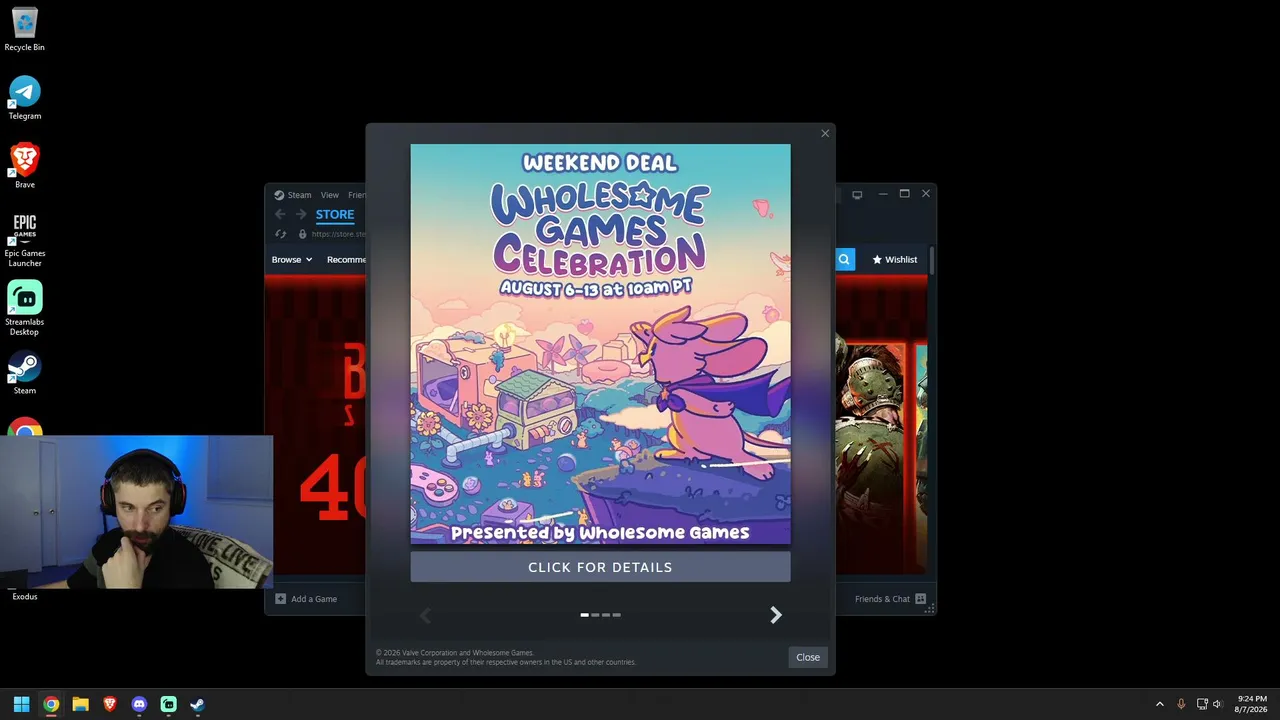Switch to Brave on the taskbar

point(110,704)
